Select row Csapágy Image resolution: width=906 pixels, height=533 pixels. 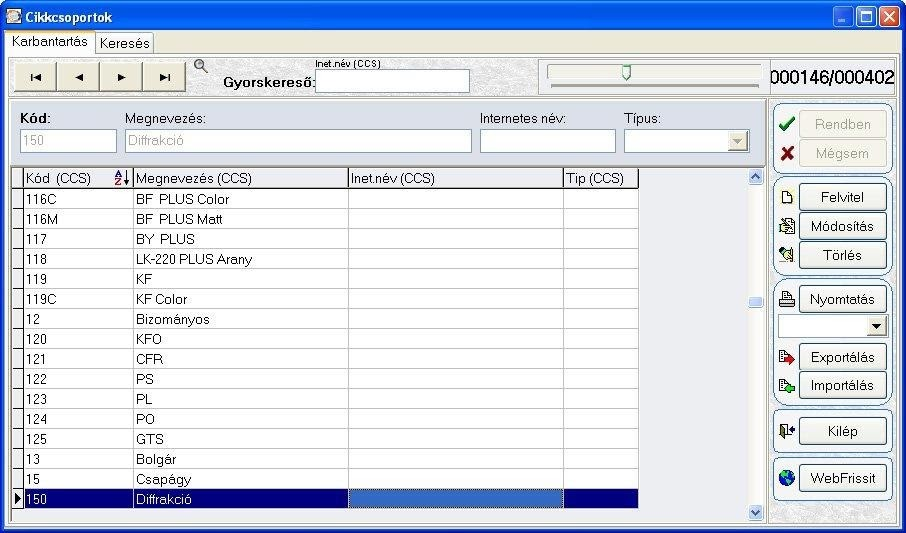point(331,479)
